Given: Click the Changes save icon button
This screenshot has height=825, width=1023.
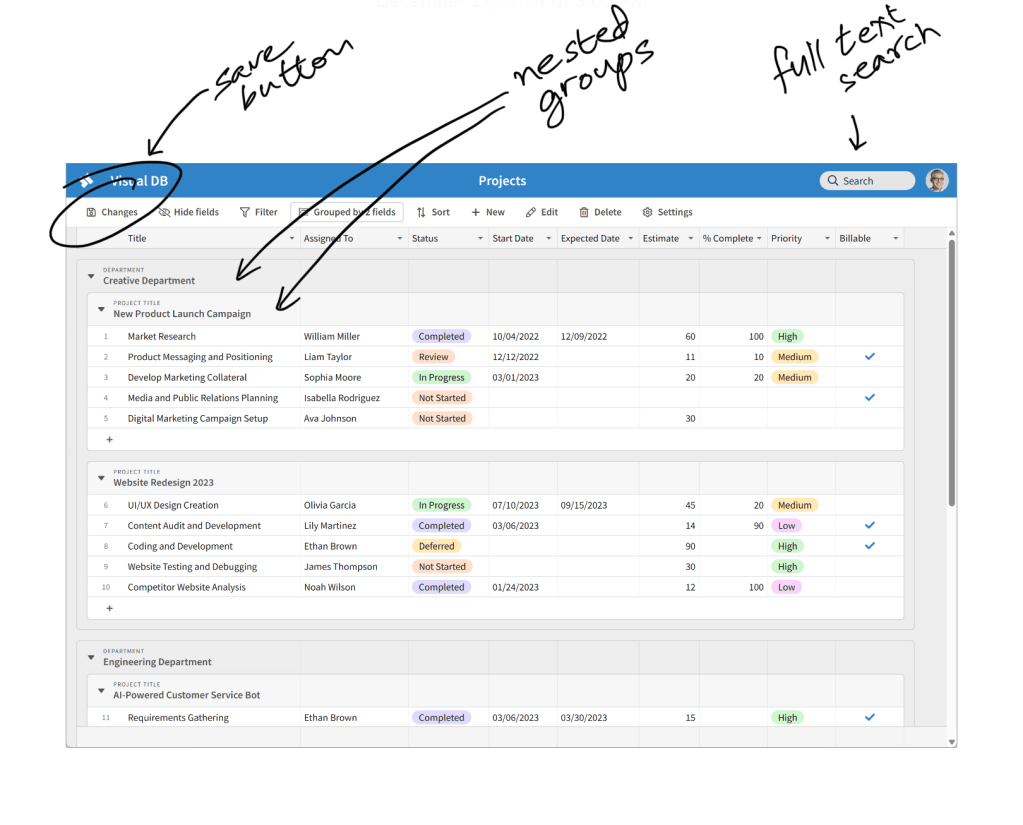Looking at the screenshot, I should [91, 212].
